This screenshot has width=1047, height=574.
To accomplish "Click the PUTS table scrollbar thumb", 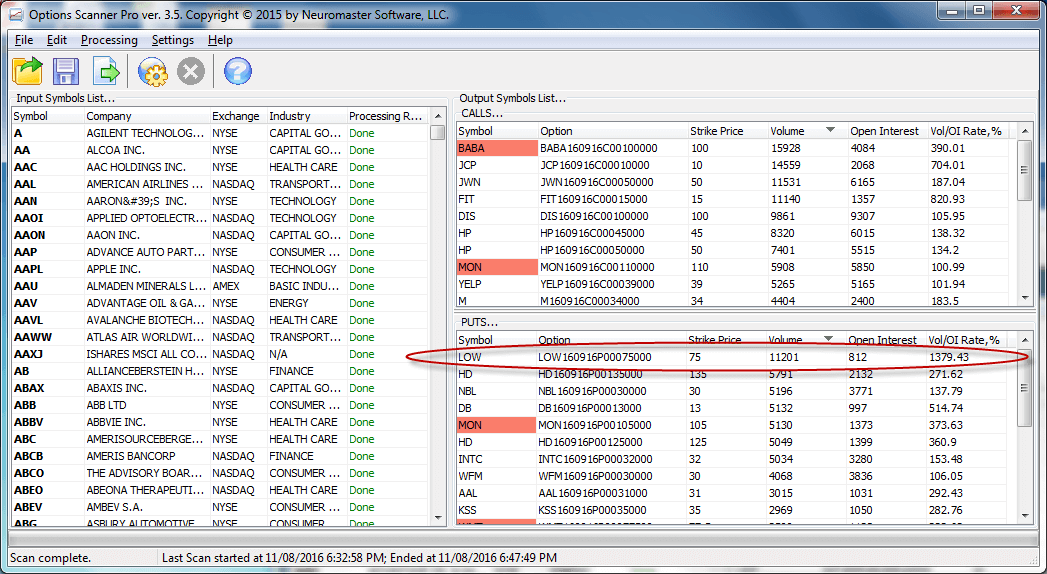I will point(1025,388).
